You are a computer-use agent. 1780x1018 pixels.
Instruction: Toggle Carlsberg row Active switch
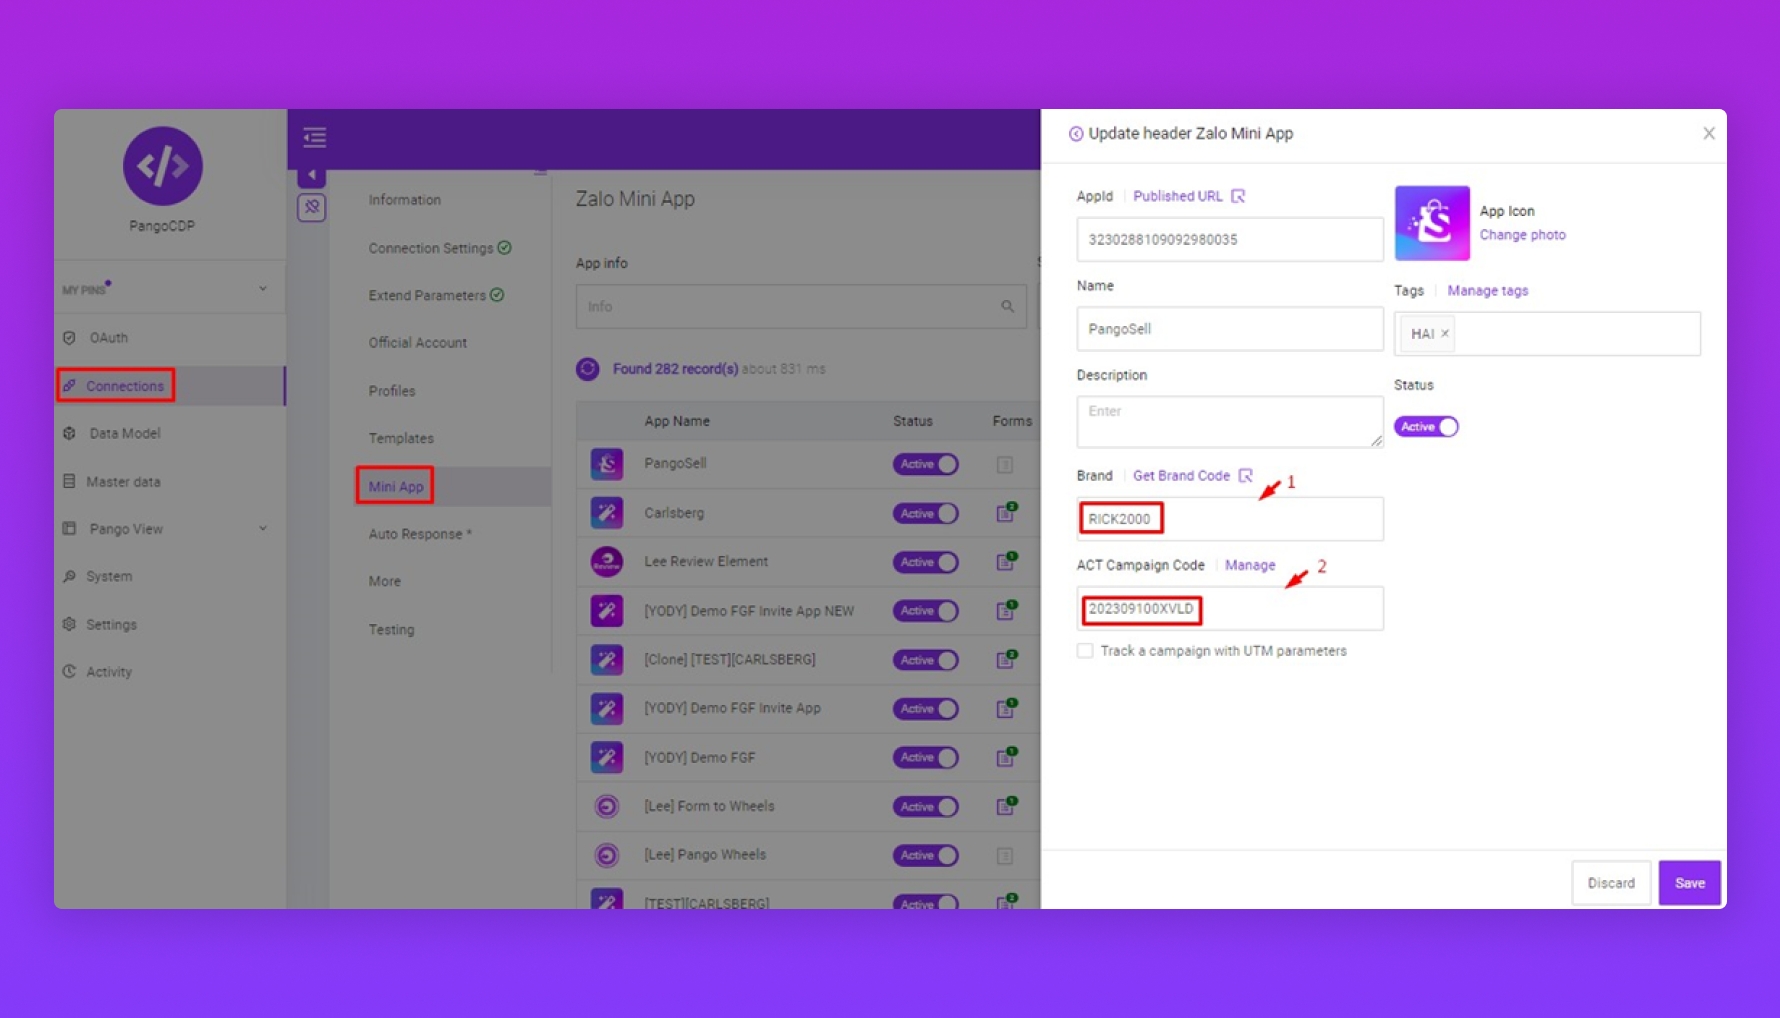[925, 513]
